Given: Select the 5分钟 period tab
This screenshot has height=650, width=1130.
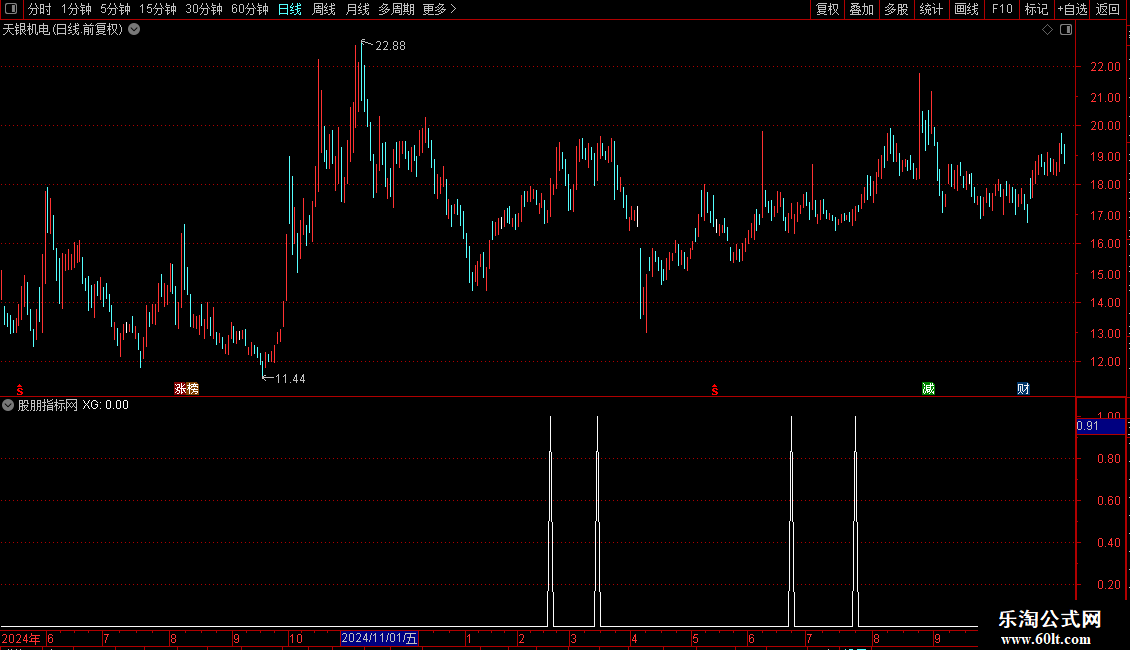Looking at the screenshot, I should (115, 9).
